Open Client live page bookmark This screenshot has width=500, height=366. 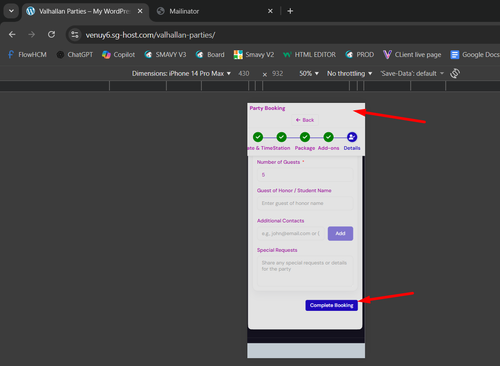click(412, 55)
